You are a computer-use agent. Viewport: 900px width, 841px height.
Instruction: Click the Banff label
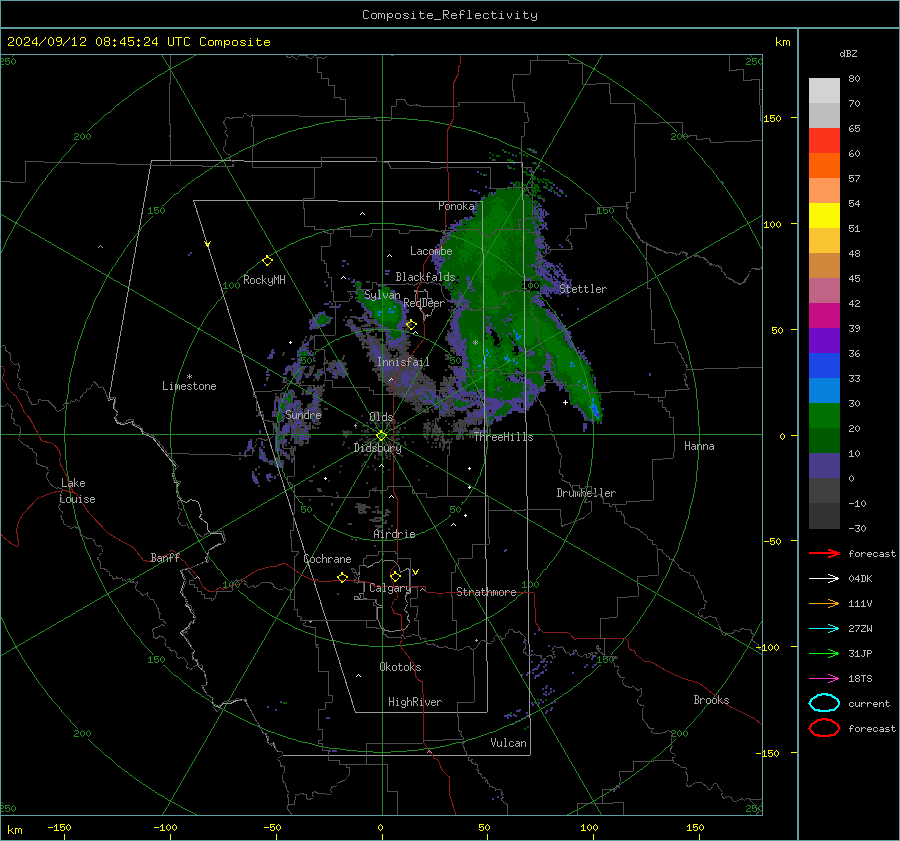pos(165,557)
